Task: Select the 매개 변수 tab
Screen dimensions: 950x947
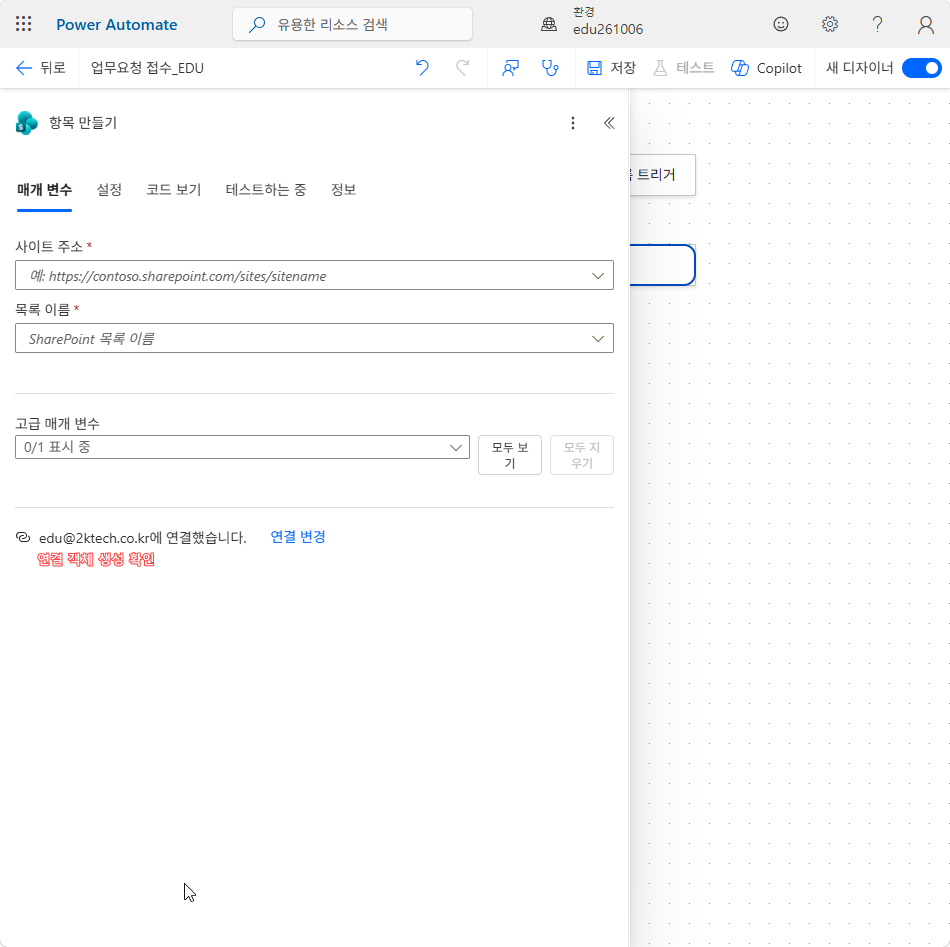Action: pyautogui.click(x=44, y=190)
